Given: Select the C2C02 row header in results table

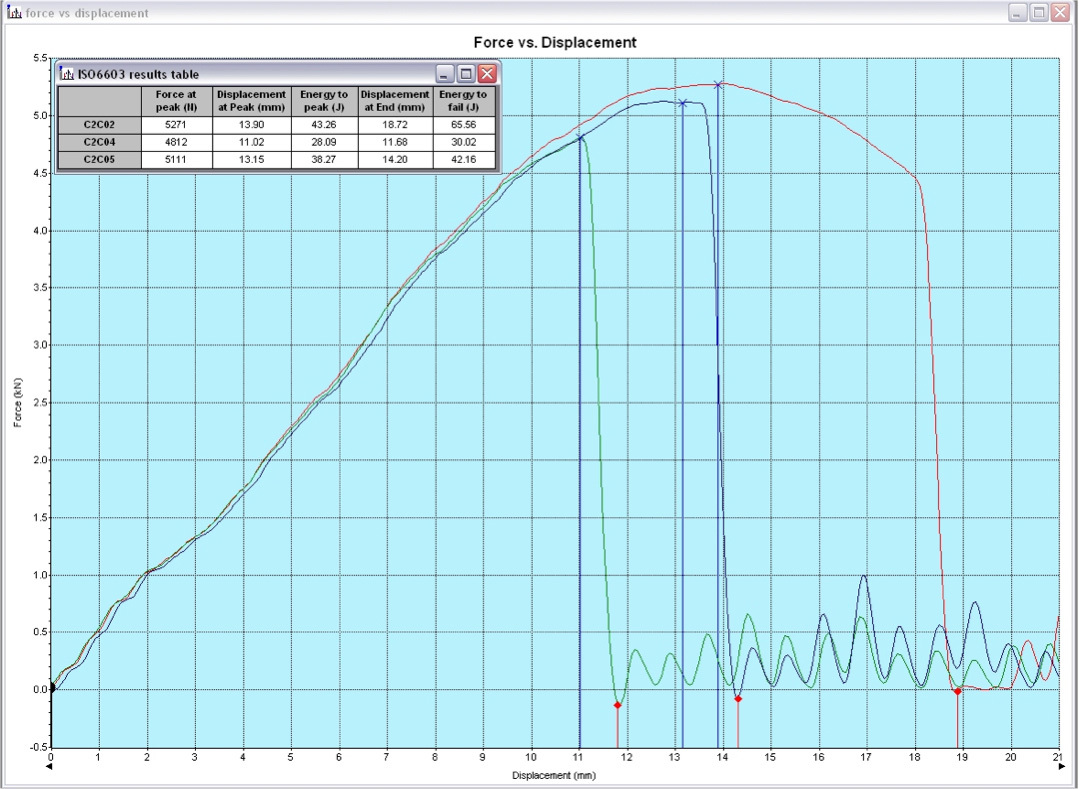Looking at the screenshot, I should point(100,125).
